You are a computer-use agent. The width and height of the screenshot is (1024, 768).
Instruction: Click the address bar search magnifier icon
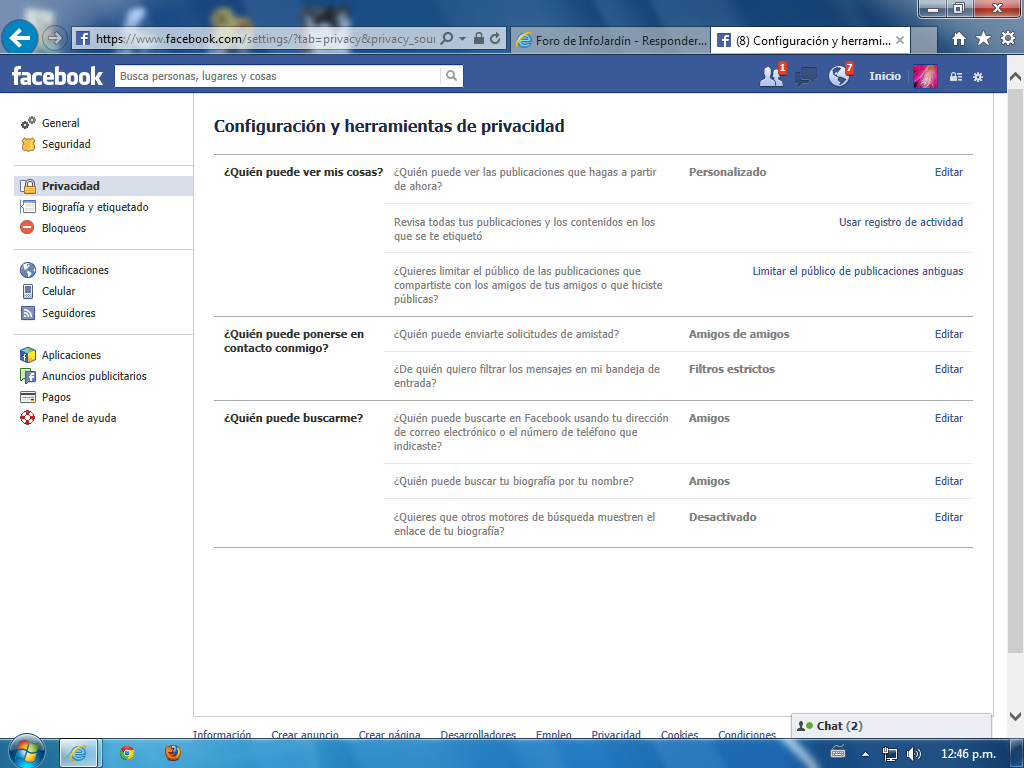point(447,39)
